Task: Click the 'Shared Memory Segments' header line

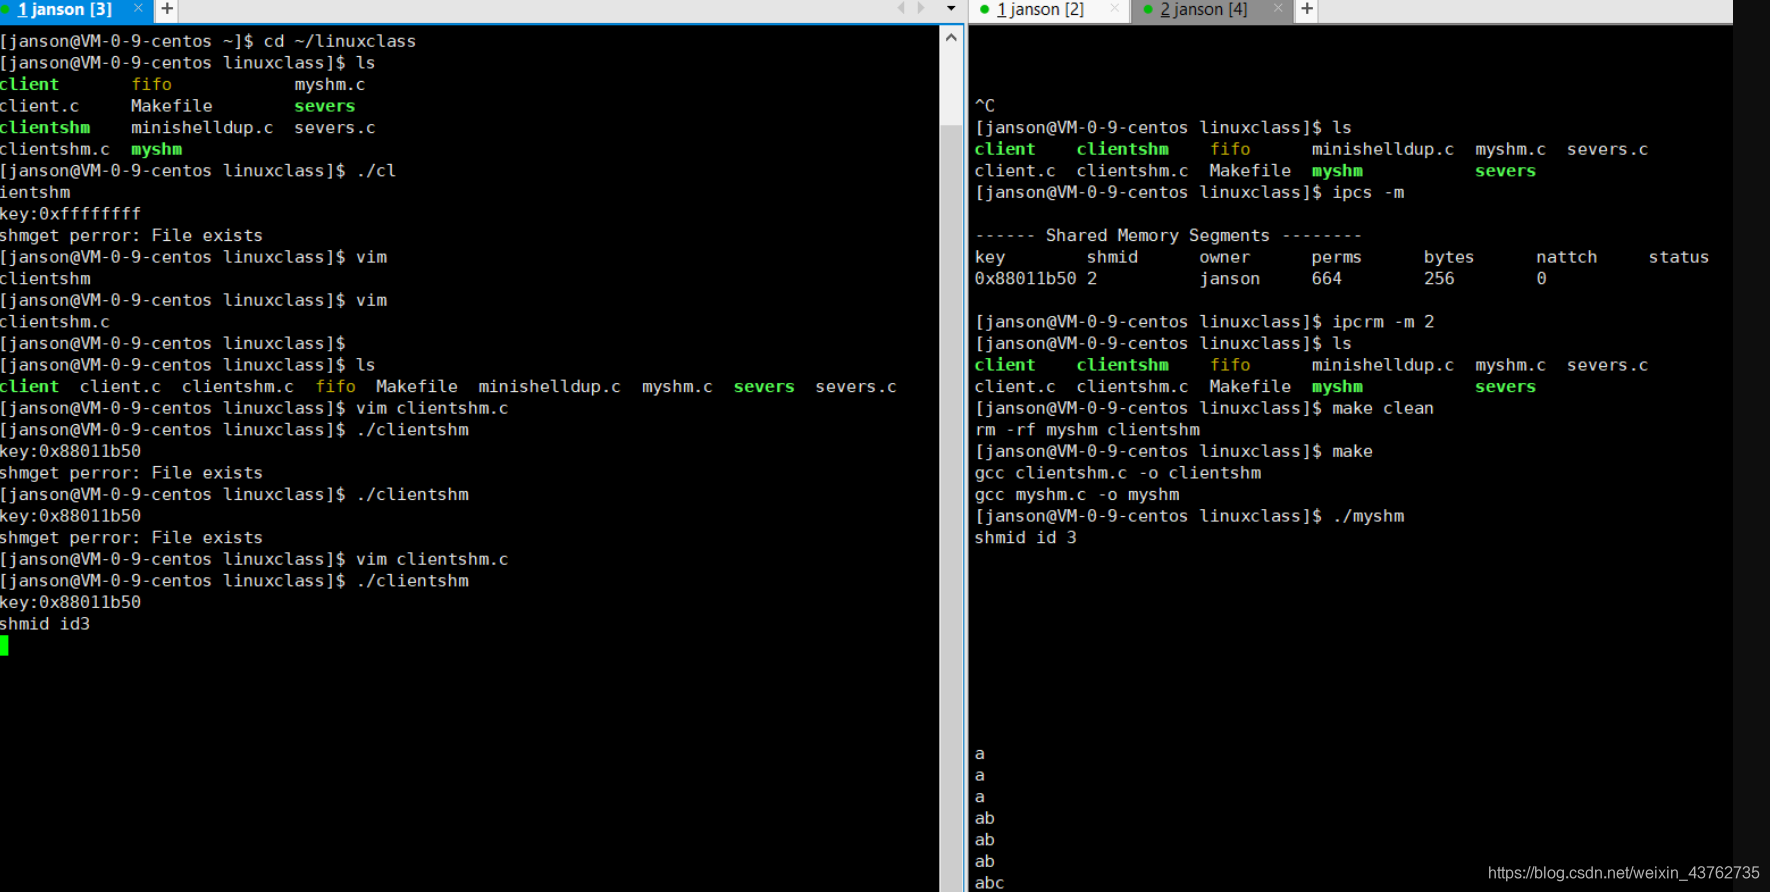Action: tap(1168, 236)
